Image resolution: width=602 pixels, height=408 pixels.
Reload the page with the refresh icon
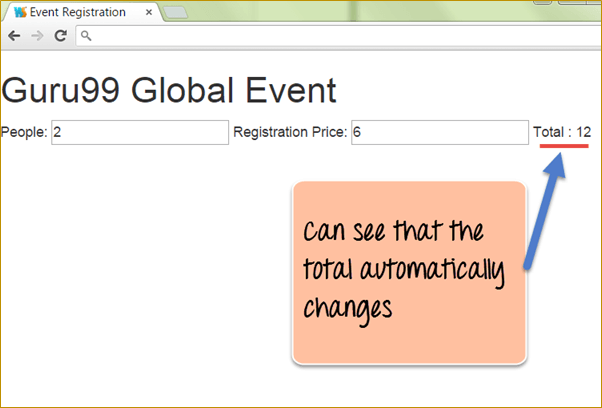(x=60, y=35)
